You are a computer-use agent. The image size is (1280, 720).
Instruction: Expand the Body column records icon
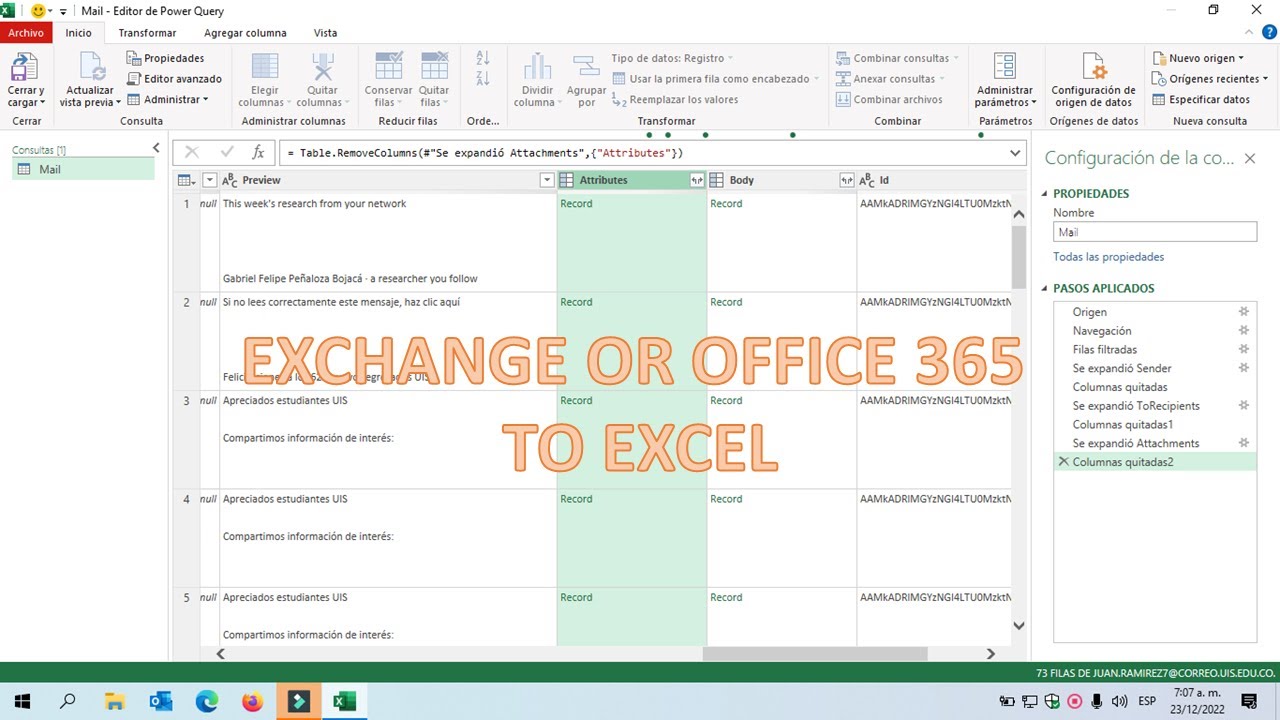847,180
